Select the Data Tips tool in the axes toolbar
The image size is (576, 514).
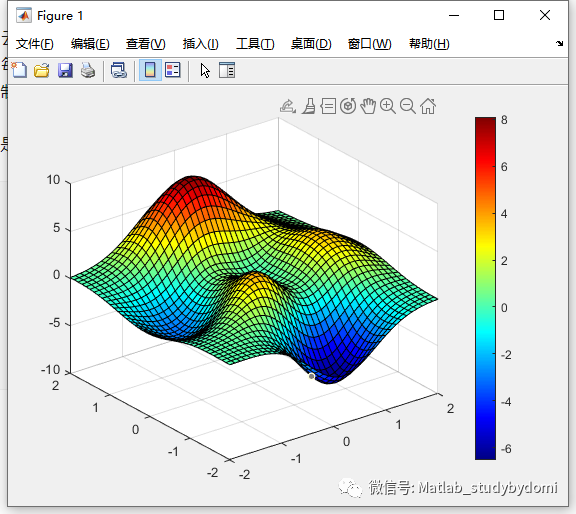328,106
